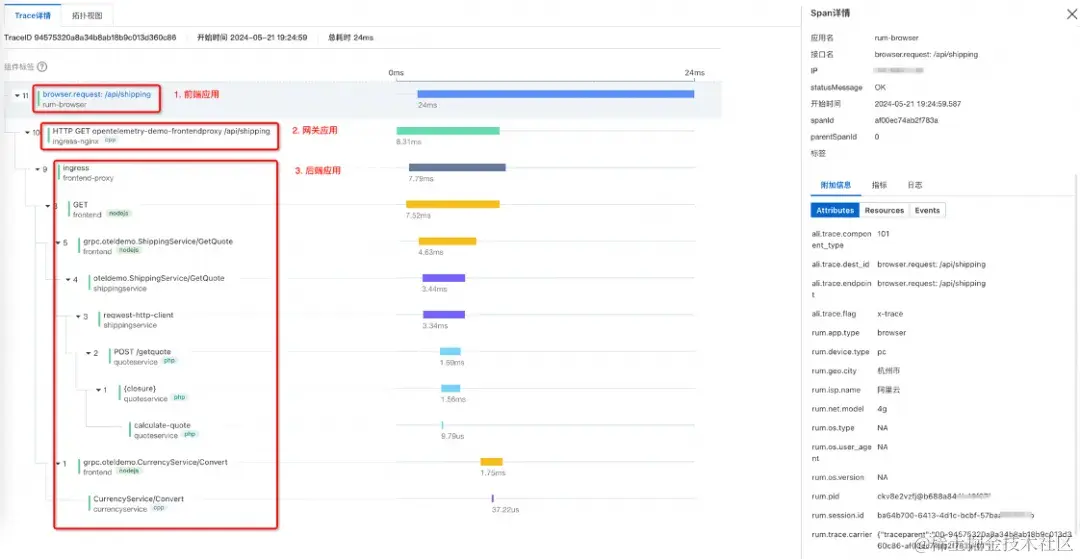Select the grpc.oteldemo.CurrencyService/Convert span

[155, 462]
